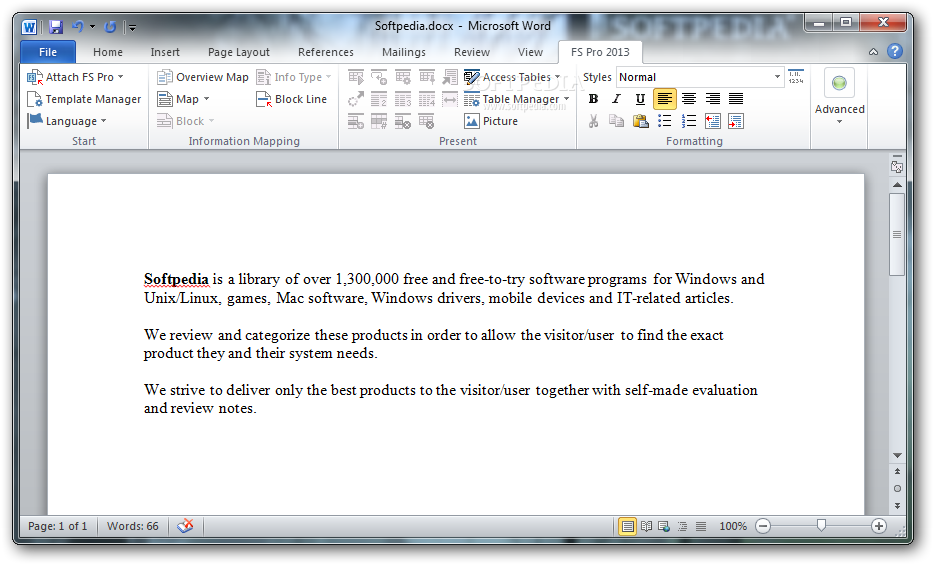Cut selection with the scissors icon
Viewport: 934px width, 565px height.
593,121
